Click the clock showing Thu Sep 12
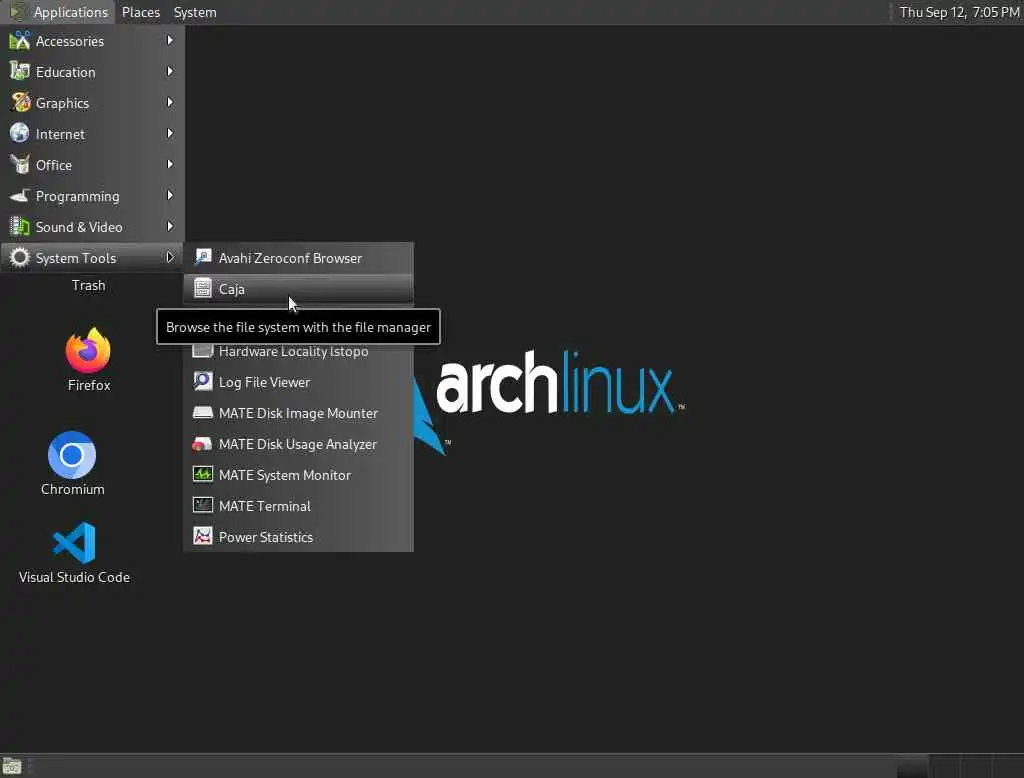Viewport: 1024px width, 778px height. [959, 12]
